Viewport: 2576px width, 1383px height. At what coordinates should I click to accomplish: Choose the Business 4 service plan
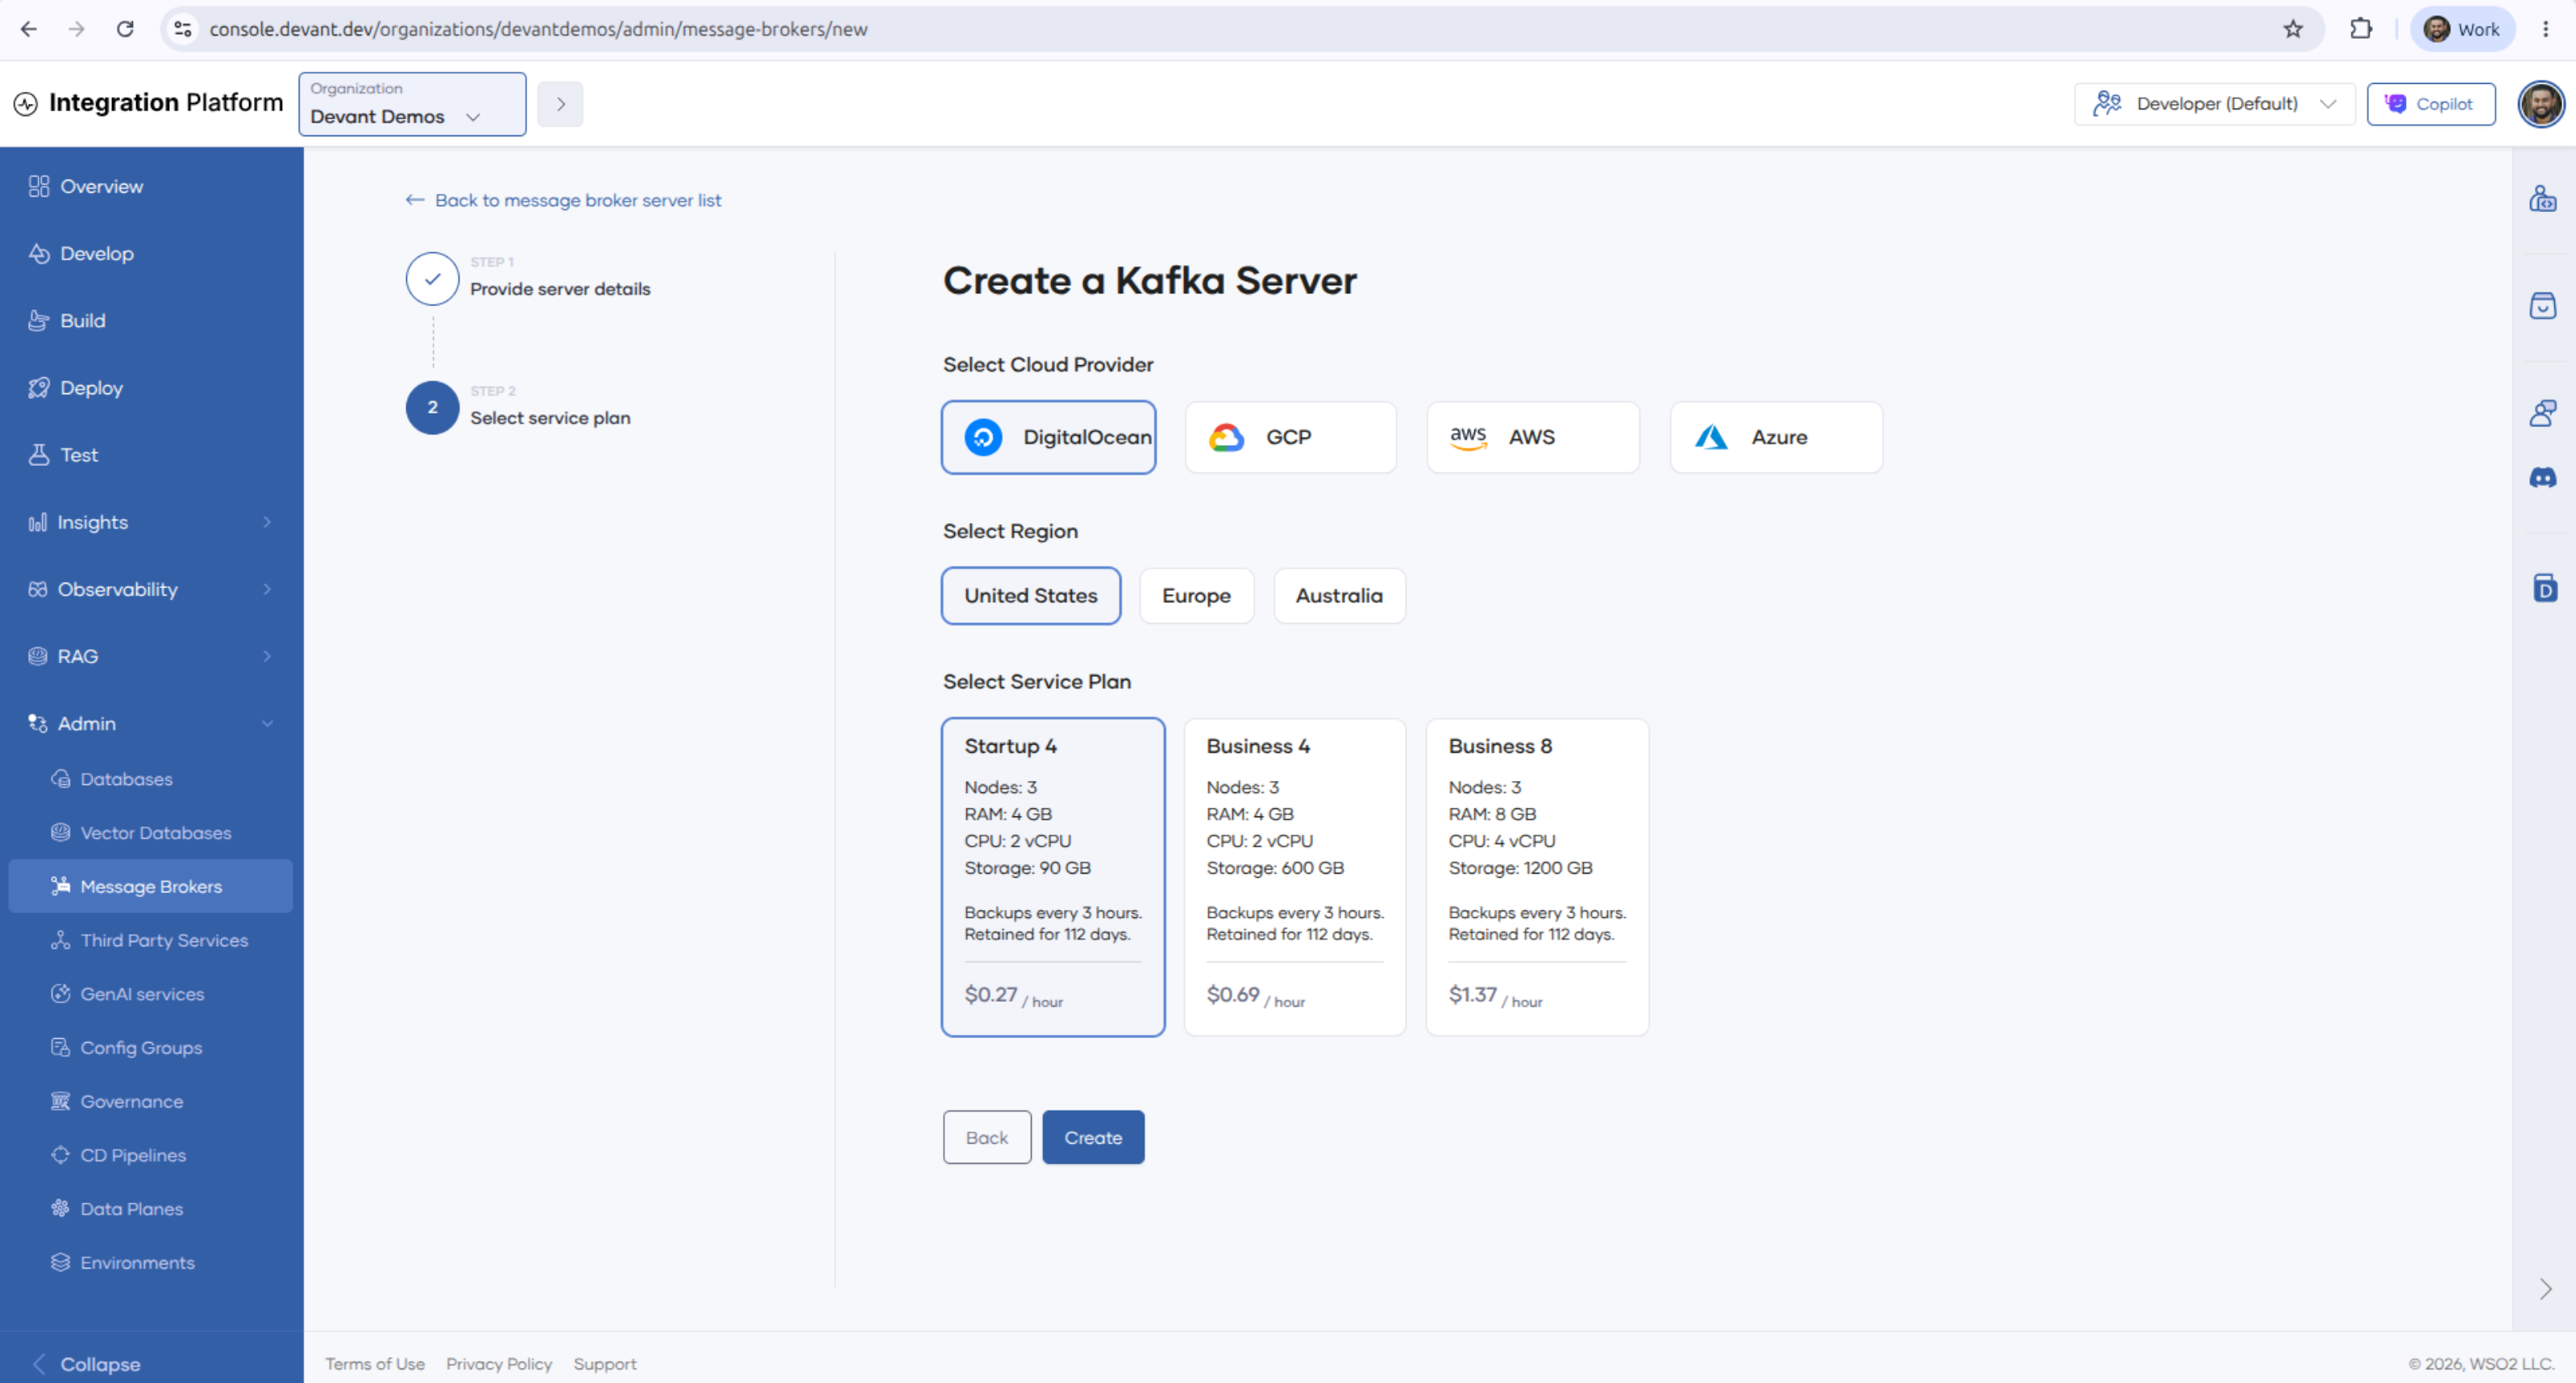point(1295,877)
